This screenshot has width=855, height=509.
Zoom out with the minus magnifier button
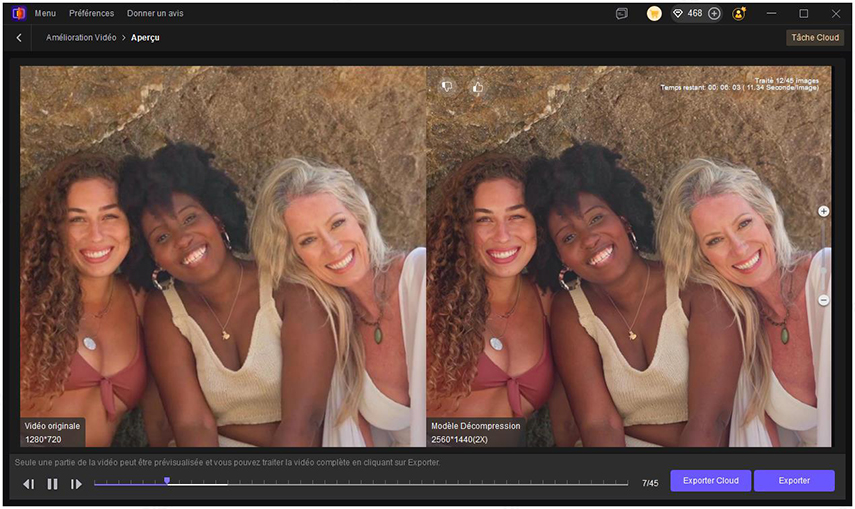point(824,300)
